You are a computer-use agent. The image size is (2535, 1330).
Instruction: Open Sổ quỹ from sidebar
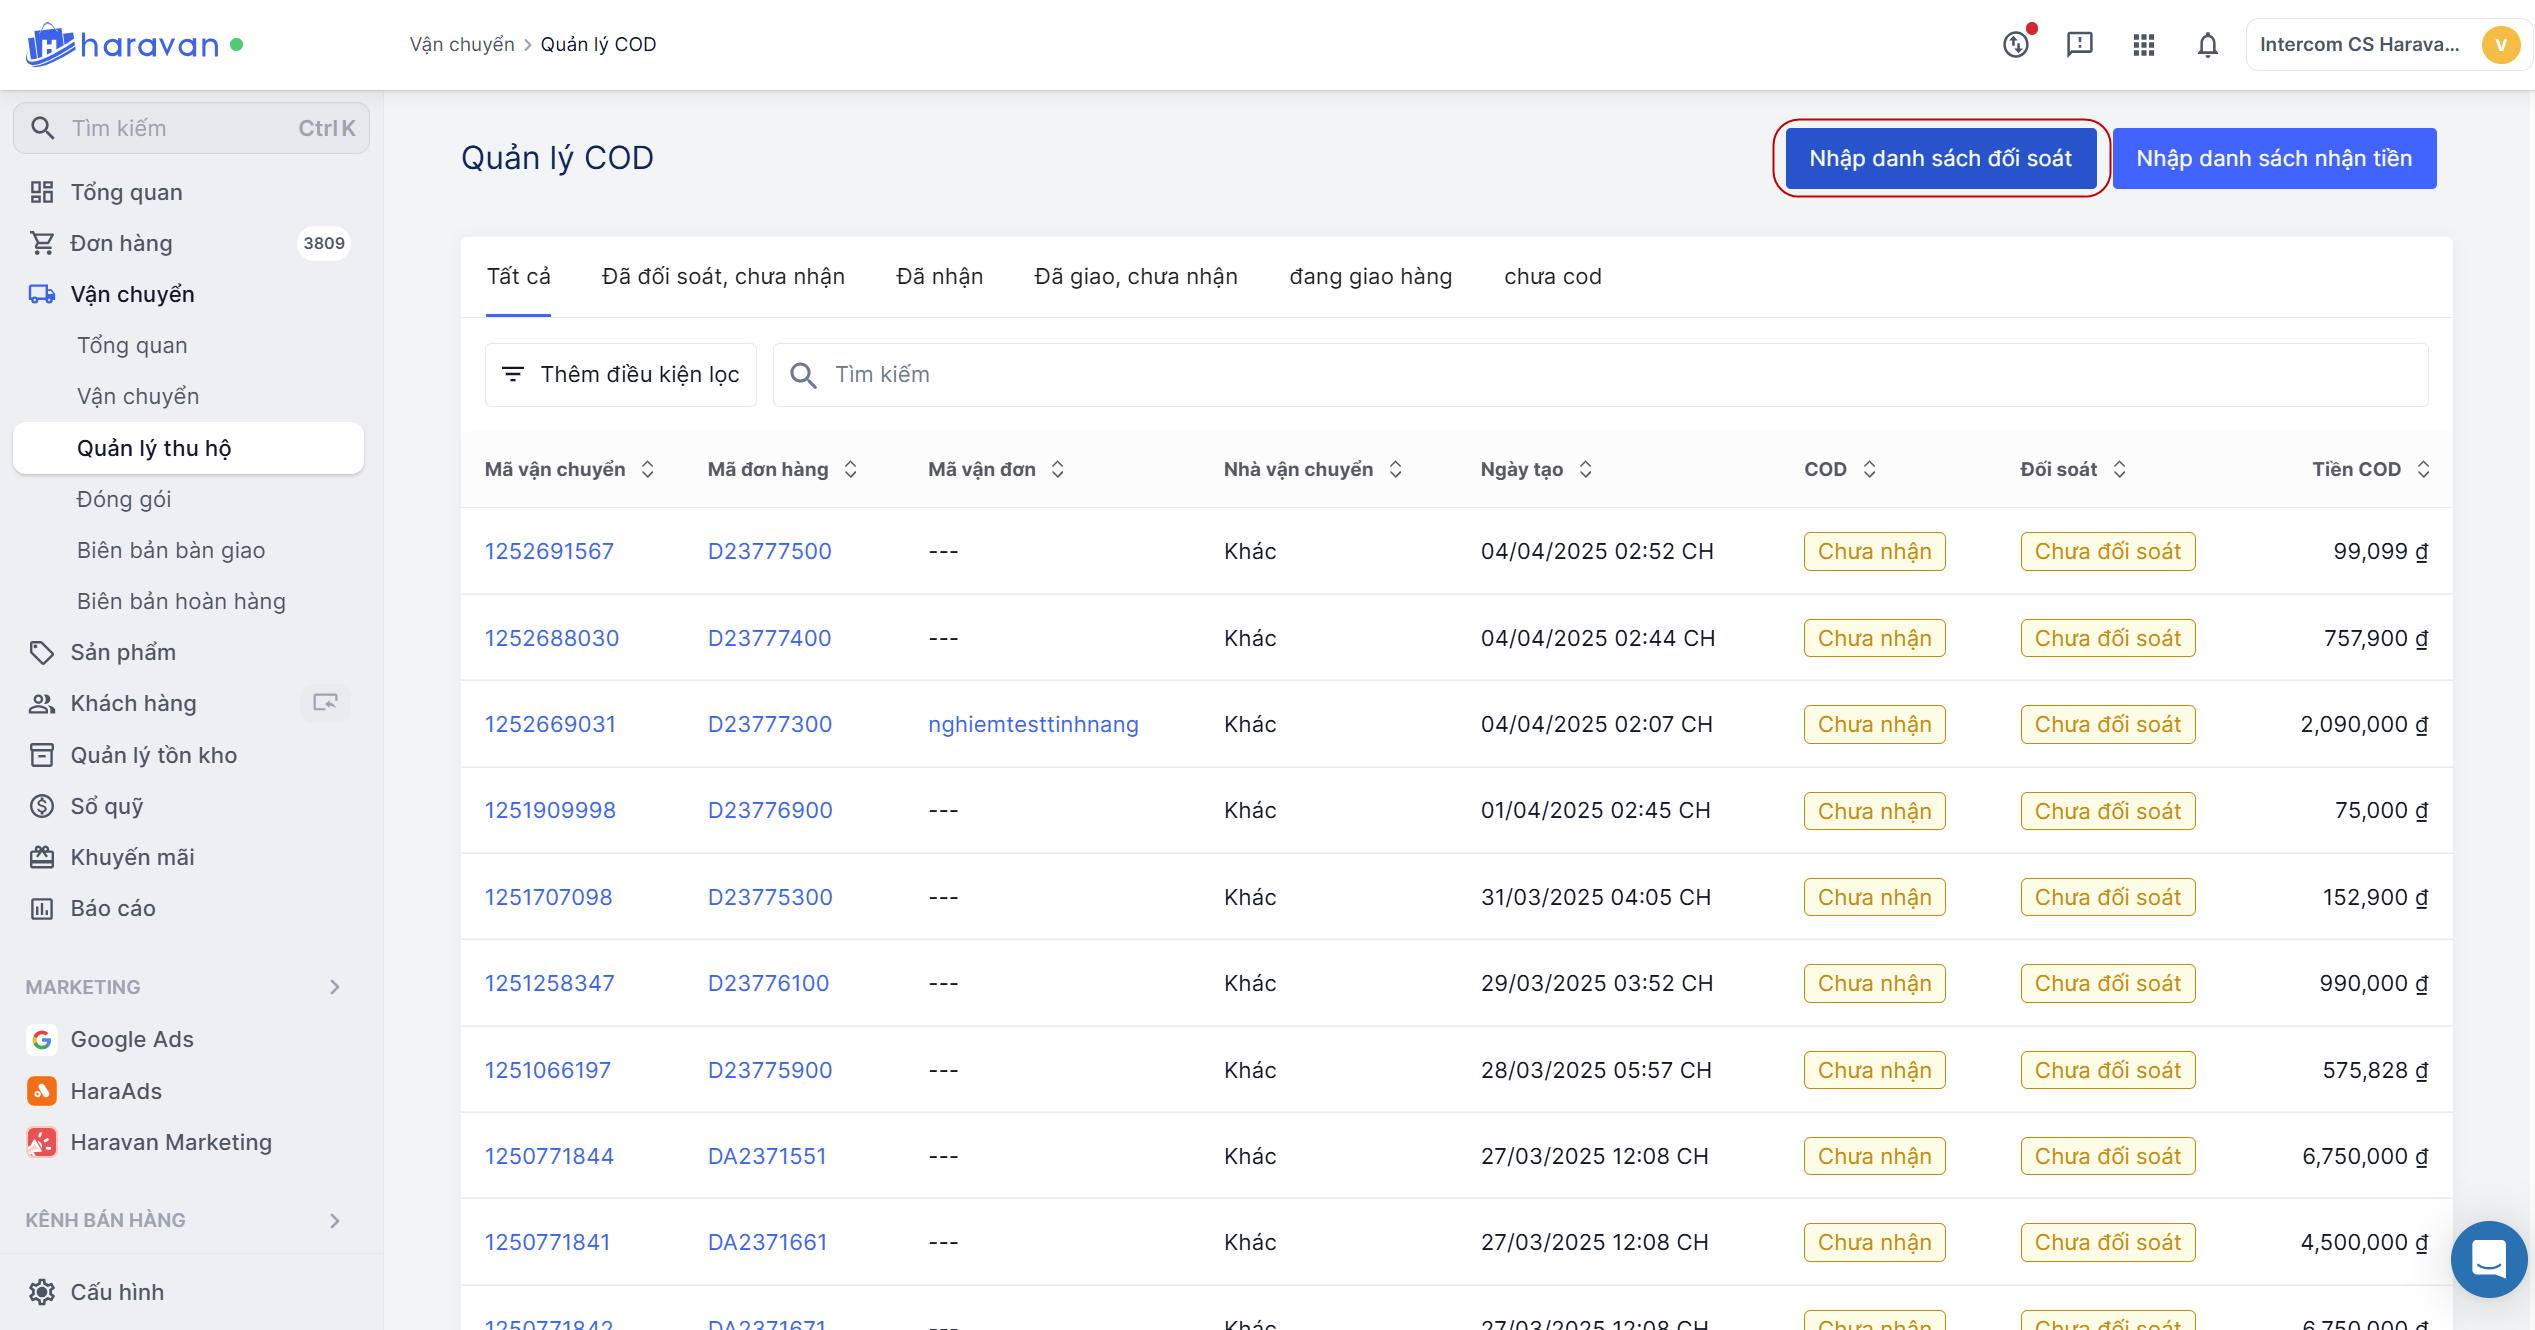tap(107, 806)
